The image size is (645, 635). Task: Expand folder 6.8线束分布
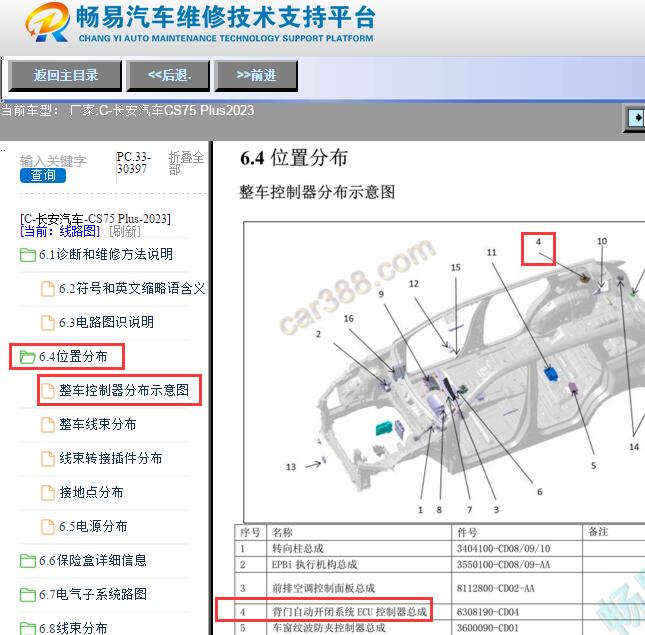tap(73, 628)
